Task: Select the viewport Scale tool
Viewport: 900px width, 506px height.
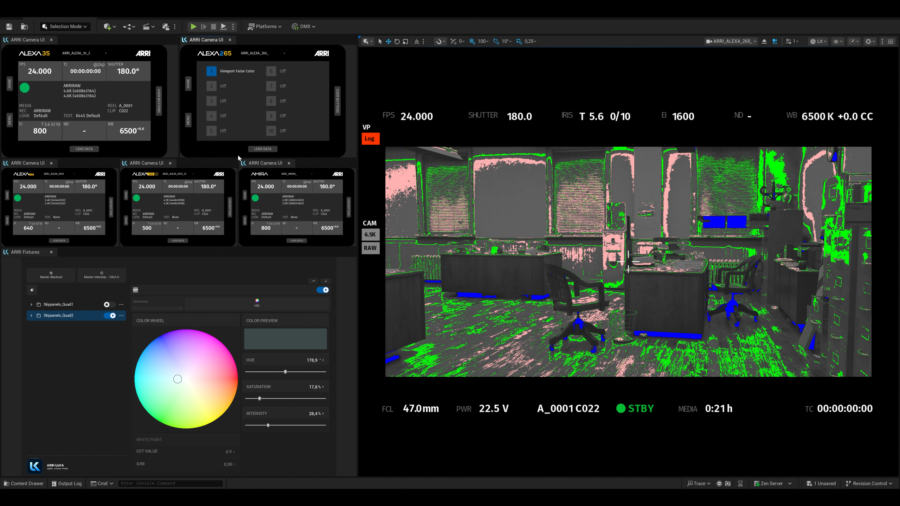Action: [x=405, y=41]
